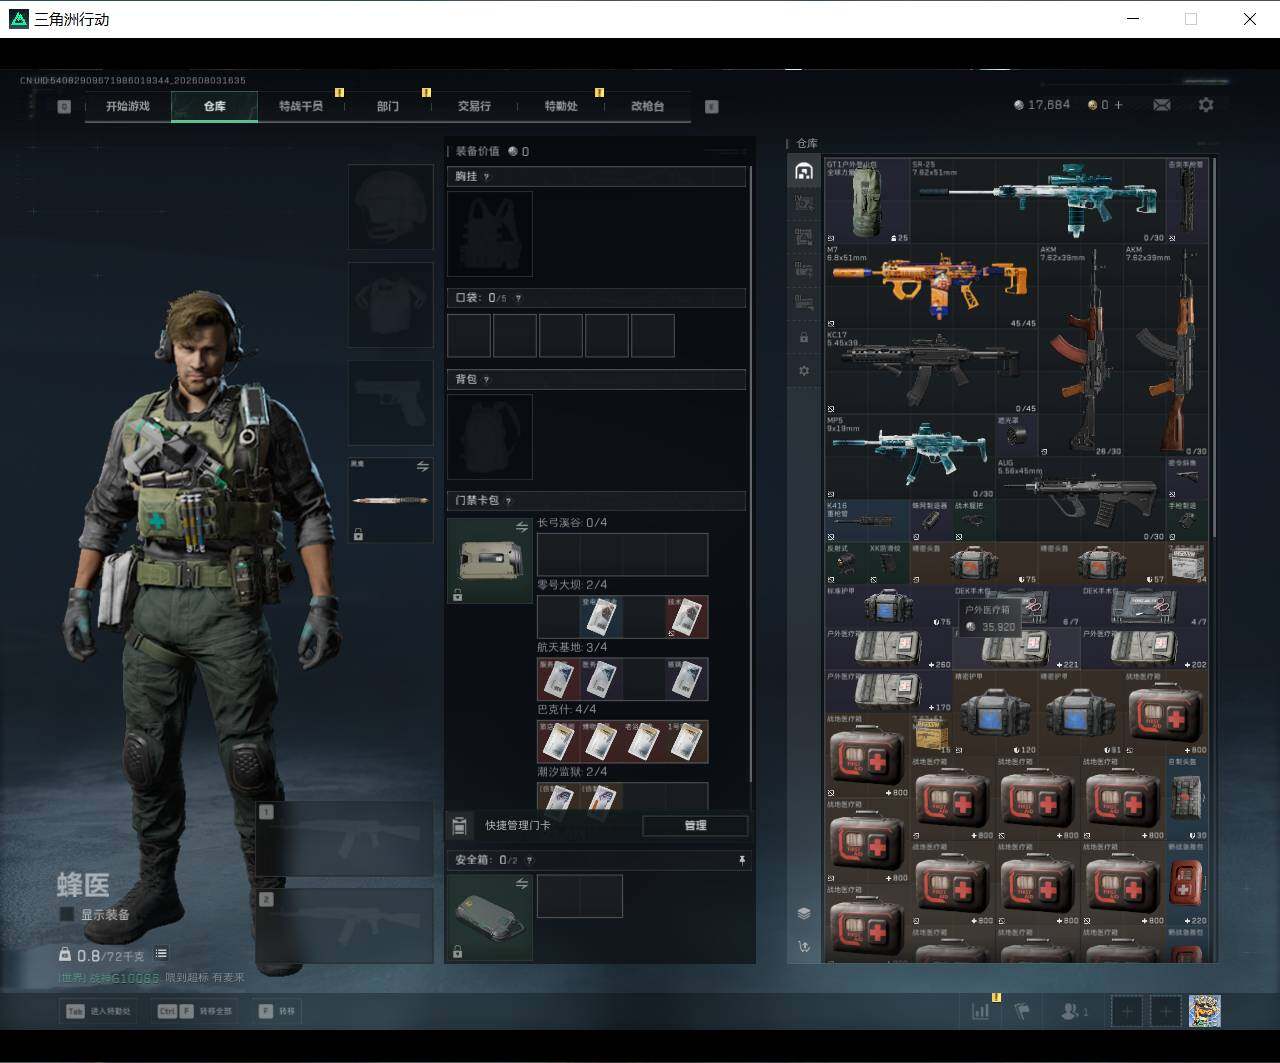Click the stack layers icon in warehouse sidebar

coord(804,913)
